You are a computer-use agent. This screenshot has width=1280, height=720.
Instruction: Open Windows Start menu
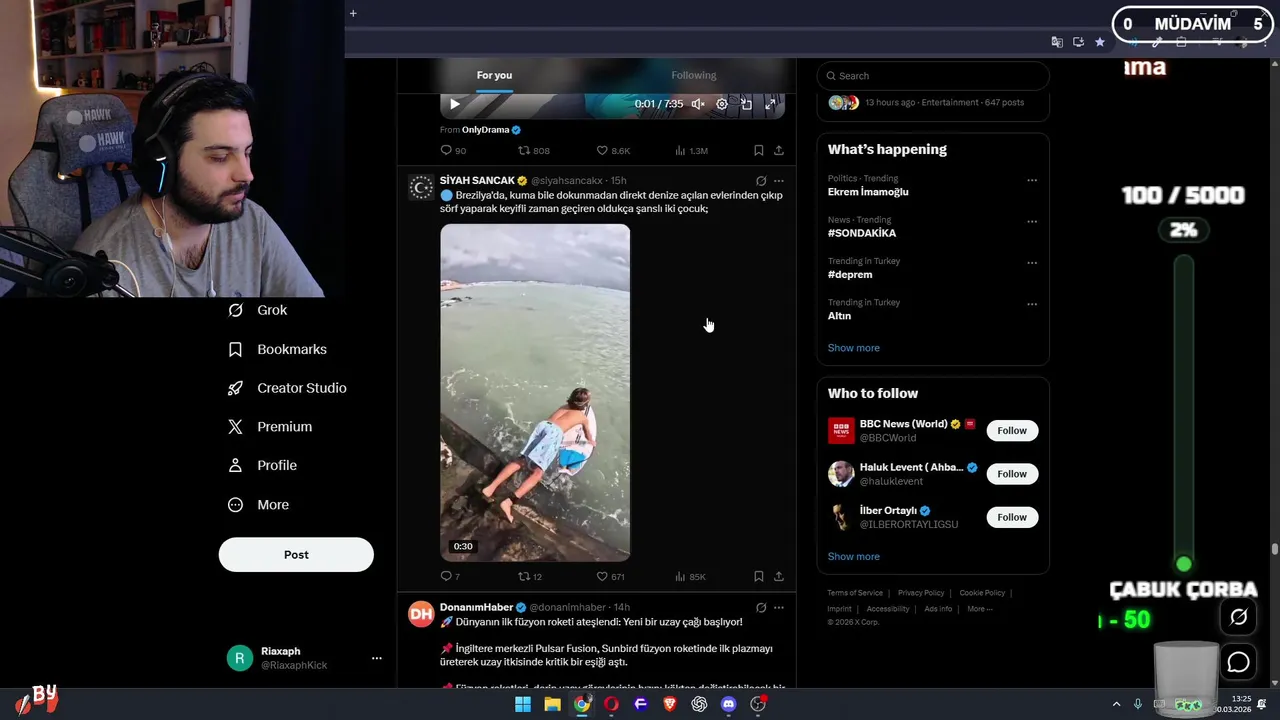[x=523, y=704]
